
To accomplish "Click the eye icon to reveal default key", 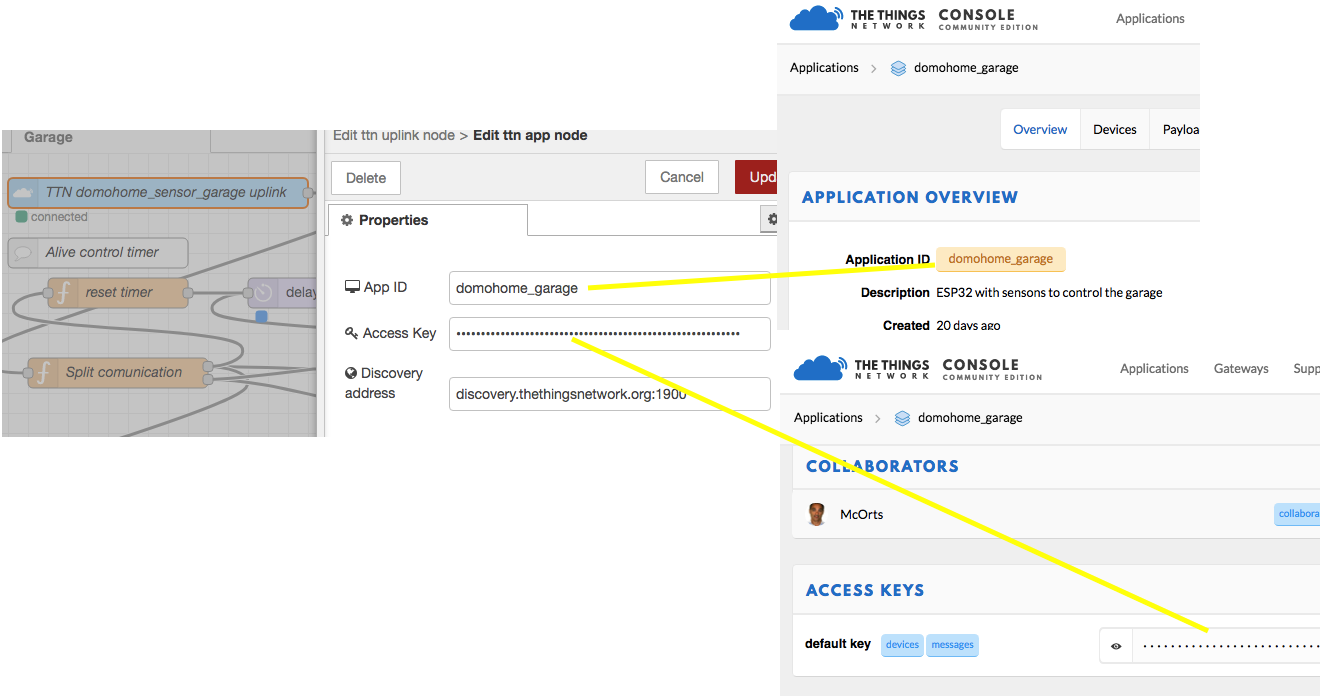I will (x=1116, y=646).
